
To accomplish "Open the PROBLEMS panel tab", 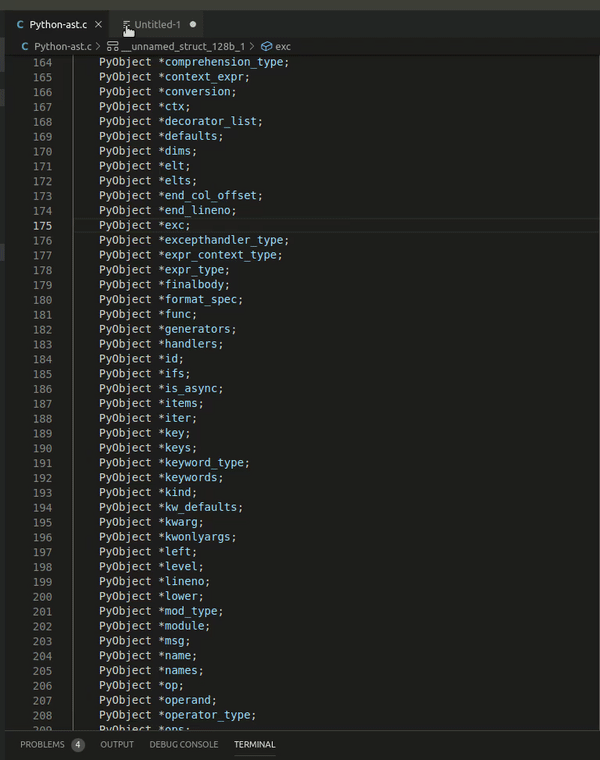I will pyautogui.click(x=42, y=744).
